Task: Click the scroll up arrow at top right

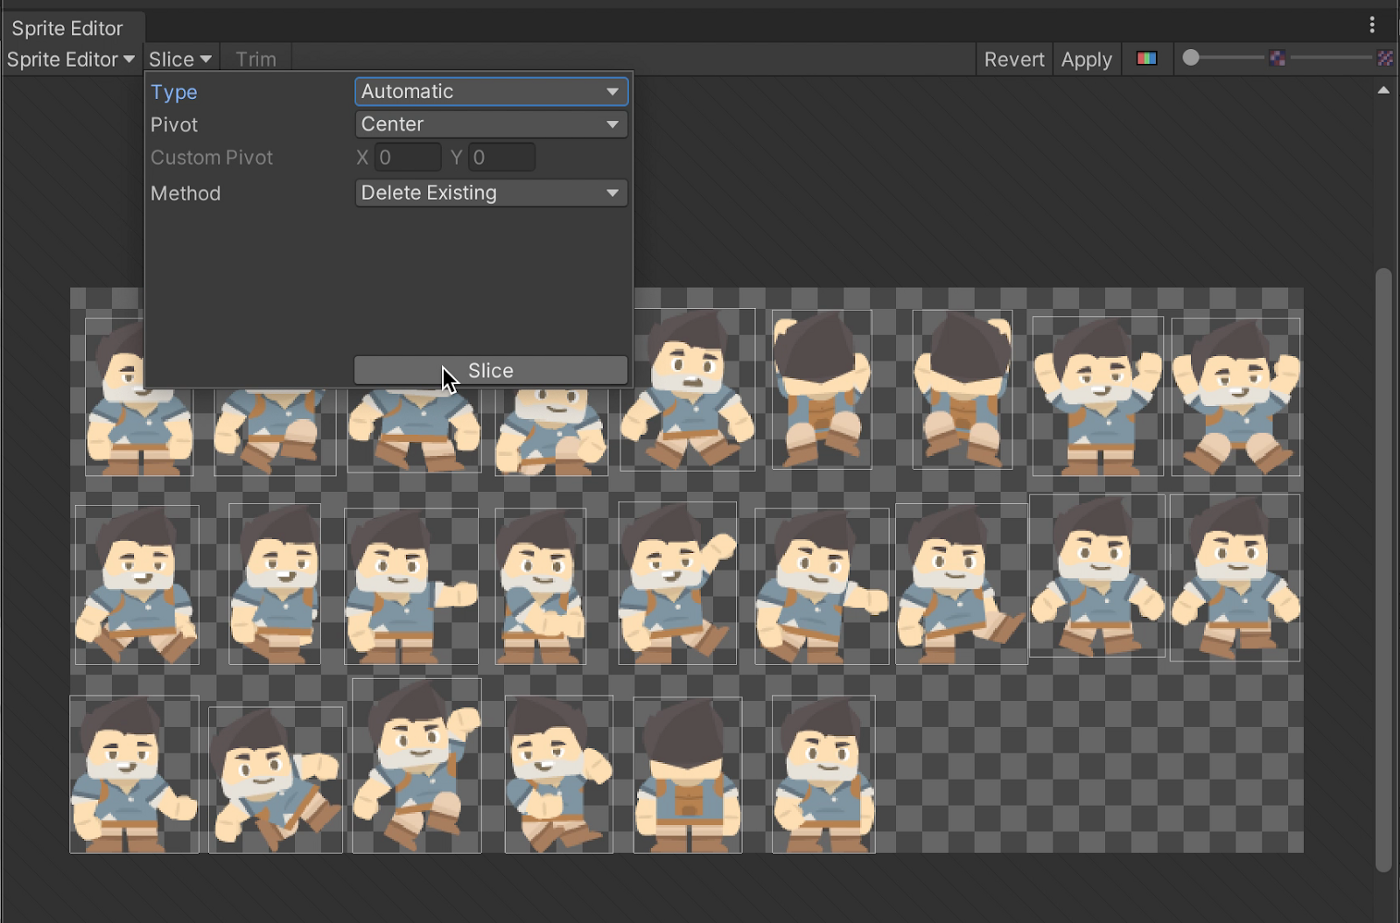Action: (1383, 91)
